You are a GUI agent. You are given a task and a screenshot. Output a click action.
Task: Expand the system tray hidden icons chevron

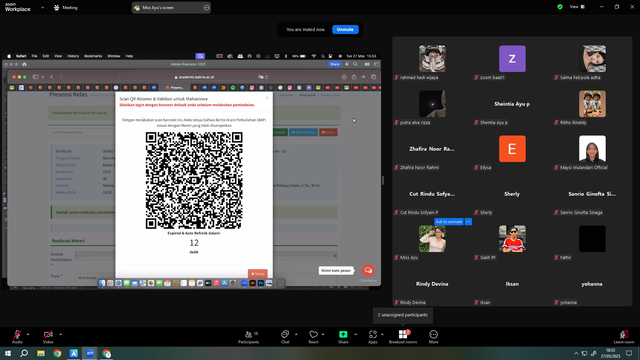[576, 353]
